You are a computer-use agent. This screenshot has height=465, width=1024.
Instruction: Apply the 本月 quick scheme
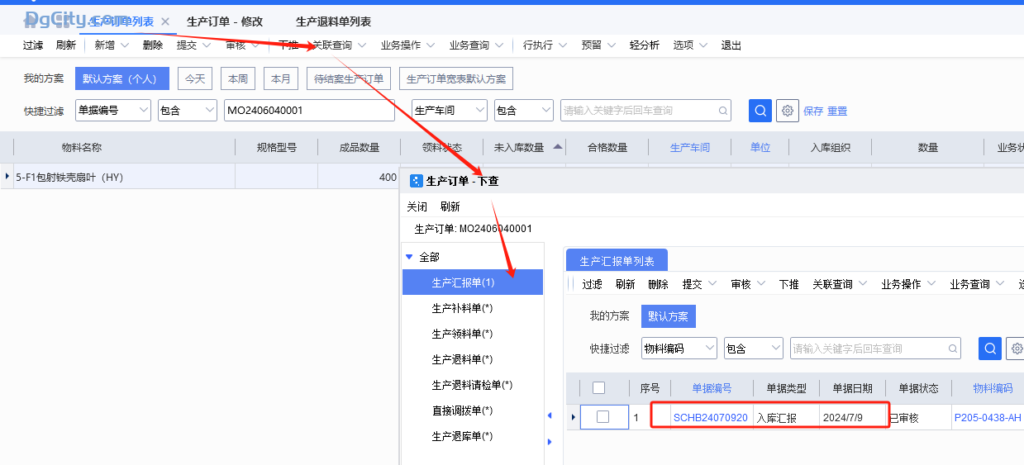pos(281,78)
